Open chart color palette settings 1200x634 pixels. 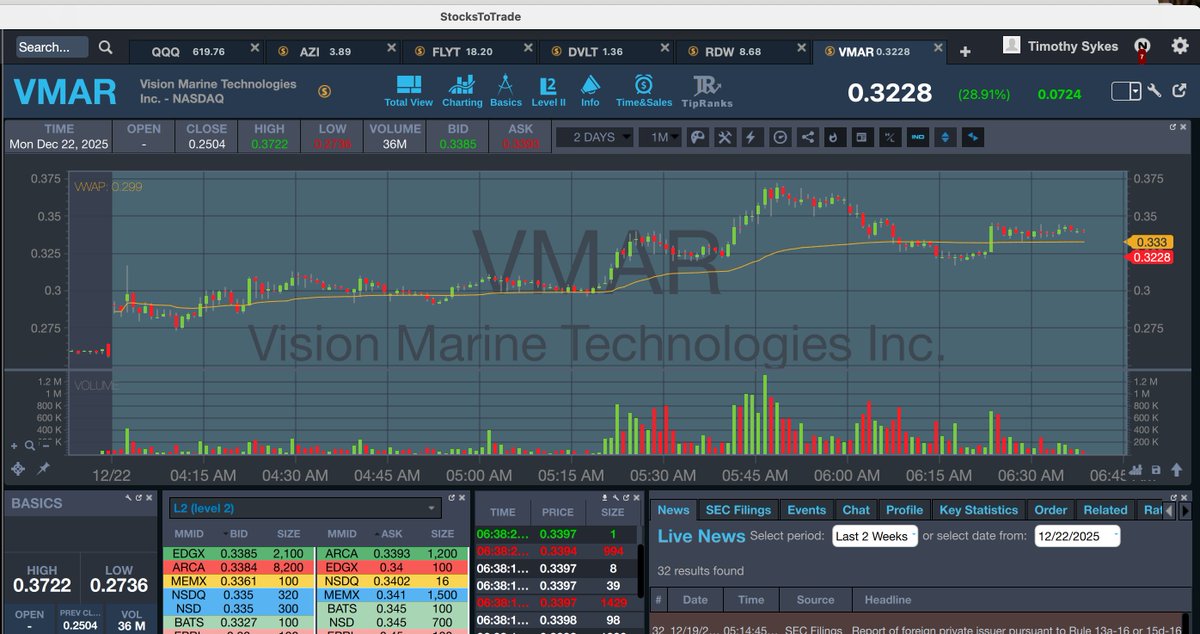[x=699, y=137]
